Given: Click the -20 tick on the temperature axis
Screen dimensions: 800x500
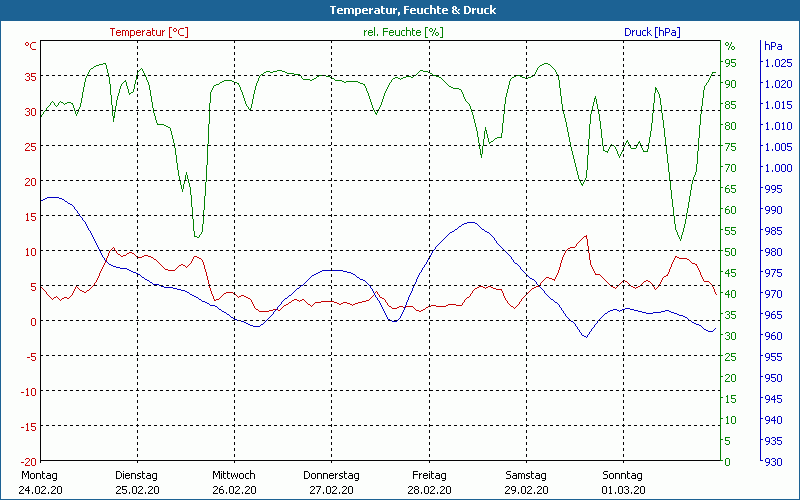Looking at the screenshot, I should 27,461.
